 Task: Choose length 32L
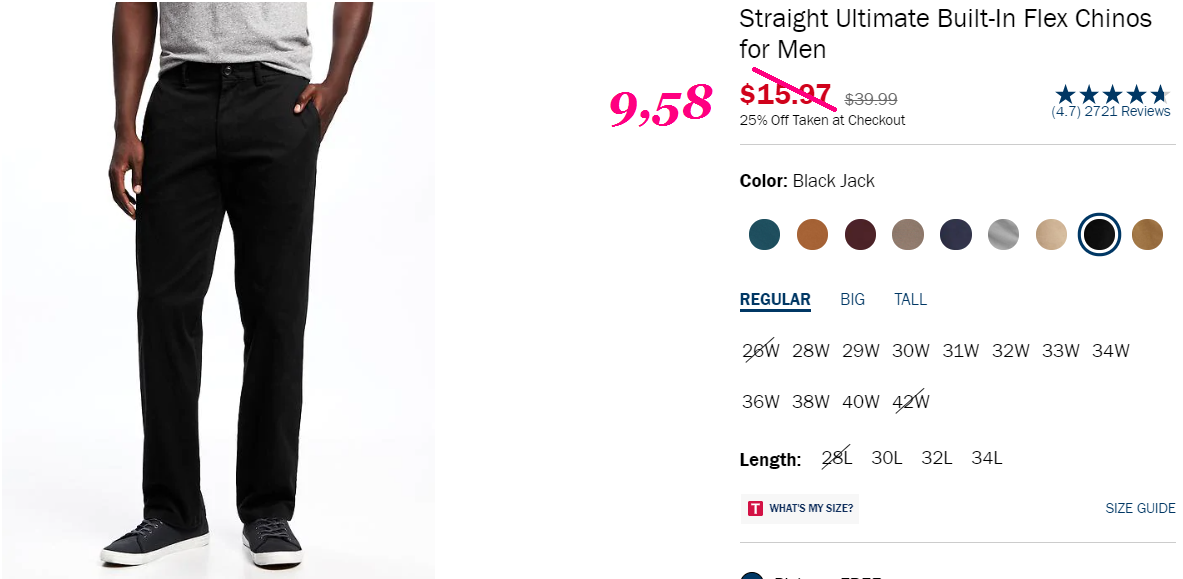pyautogui.click(x=937, y=457)
